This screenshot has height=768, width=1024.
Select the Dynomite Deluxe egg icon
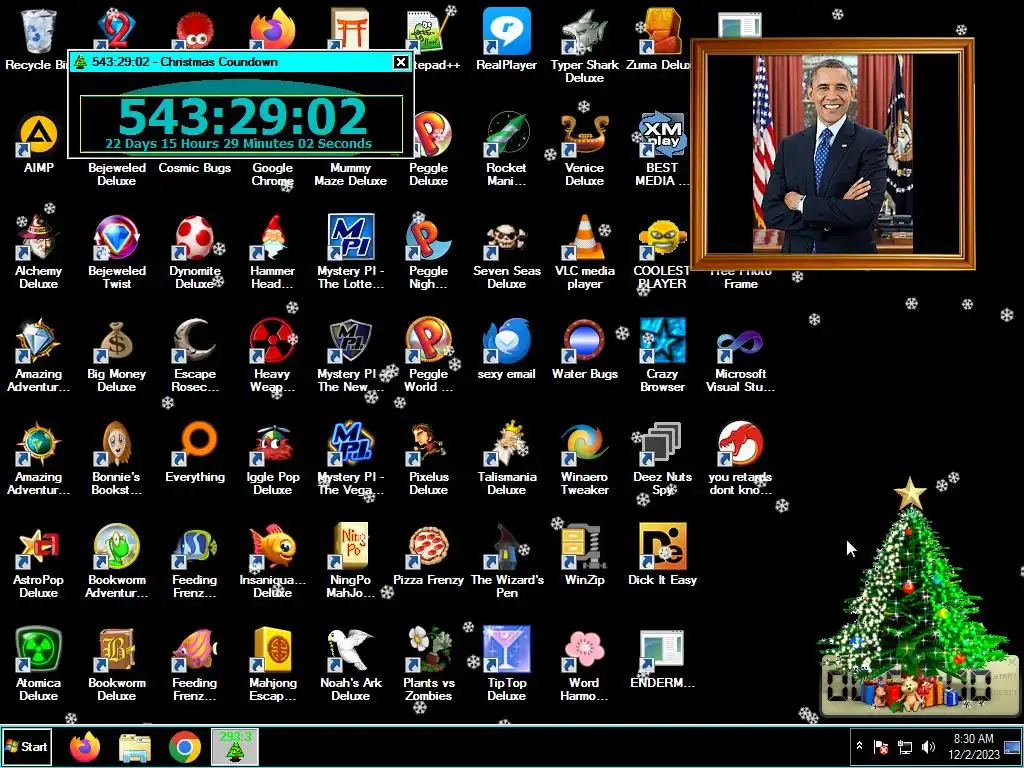pyautogui.click(x=195, y=251)
